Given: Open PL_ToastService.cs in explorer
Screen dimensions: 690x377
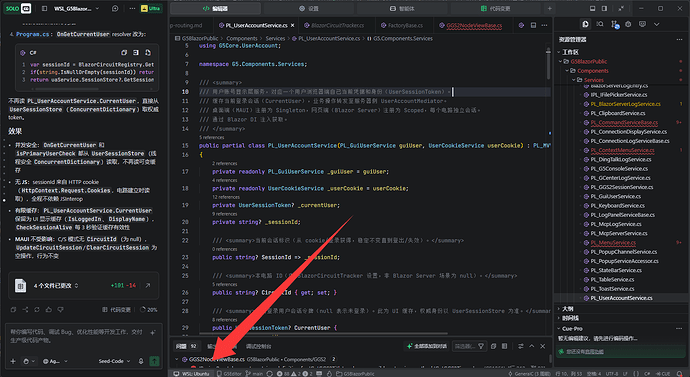Looking at the screenshot, I should tap(612, 289).
